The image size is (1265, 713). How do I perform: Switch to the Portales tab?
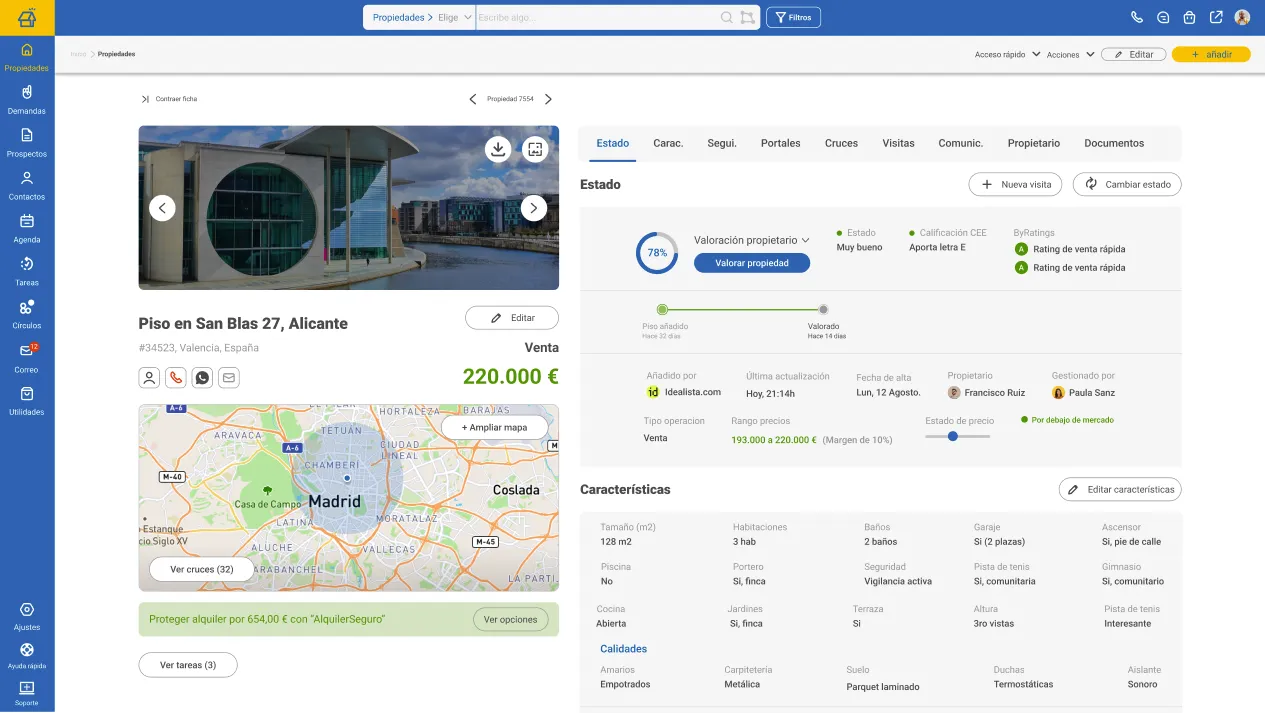(x=780, y=143)
